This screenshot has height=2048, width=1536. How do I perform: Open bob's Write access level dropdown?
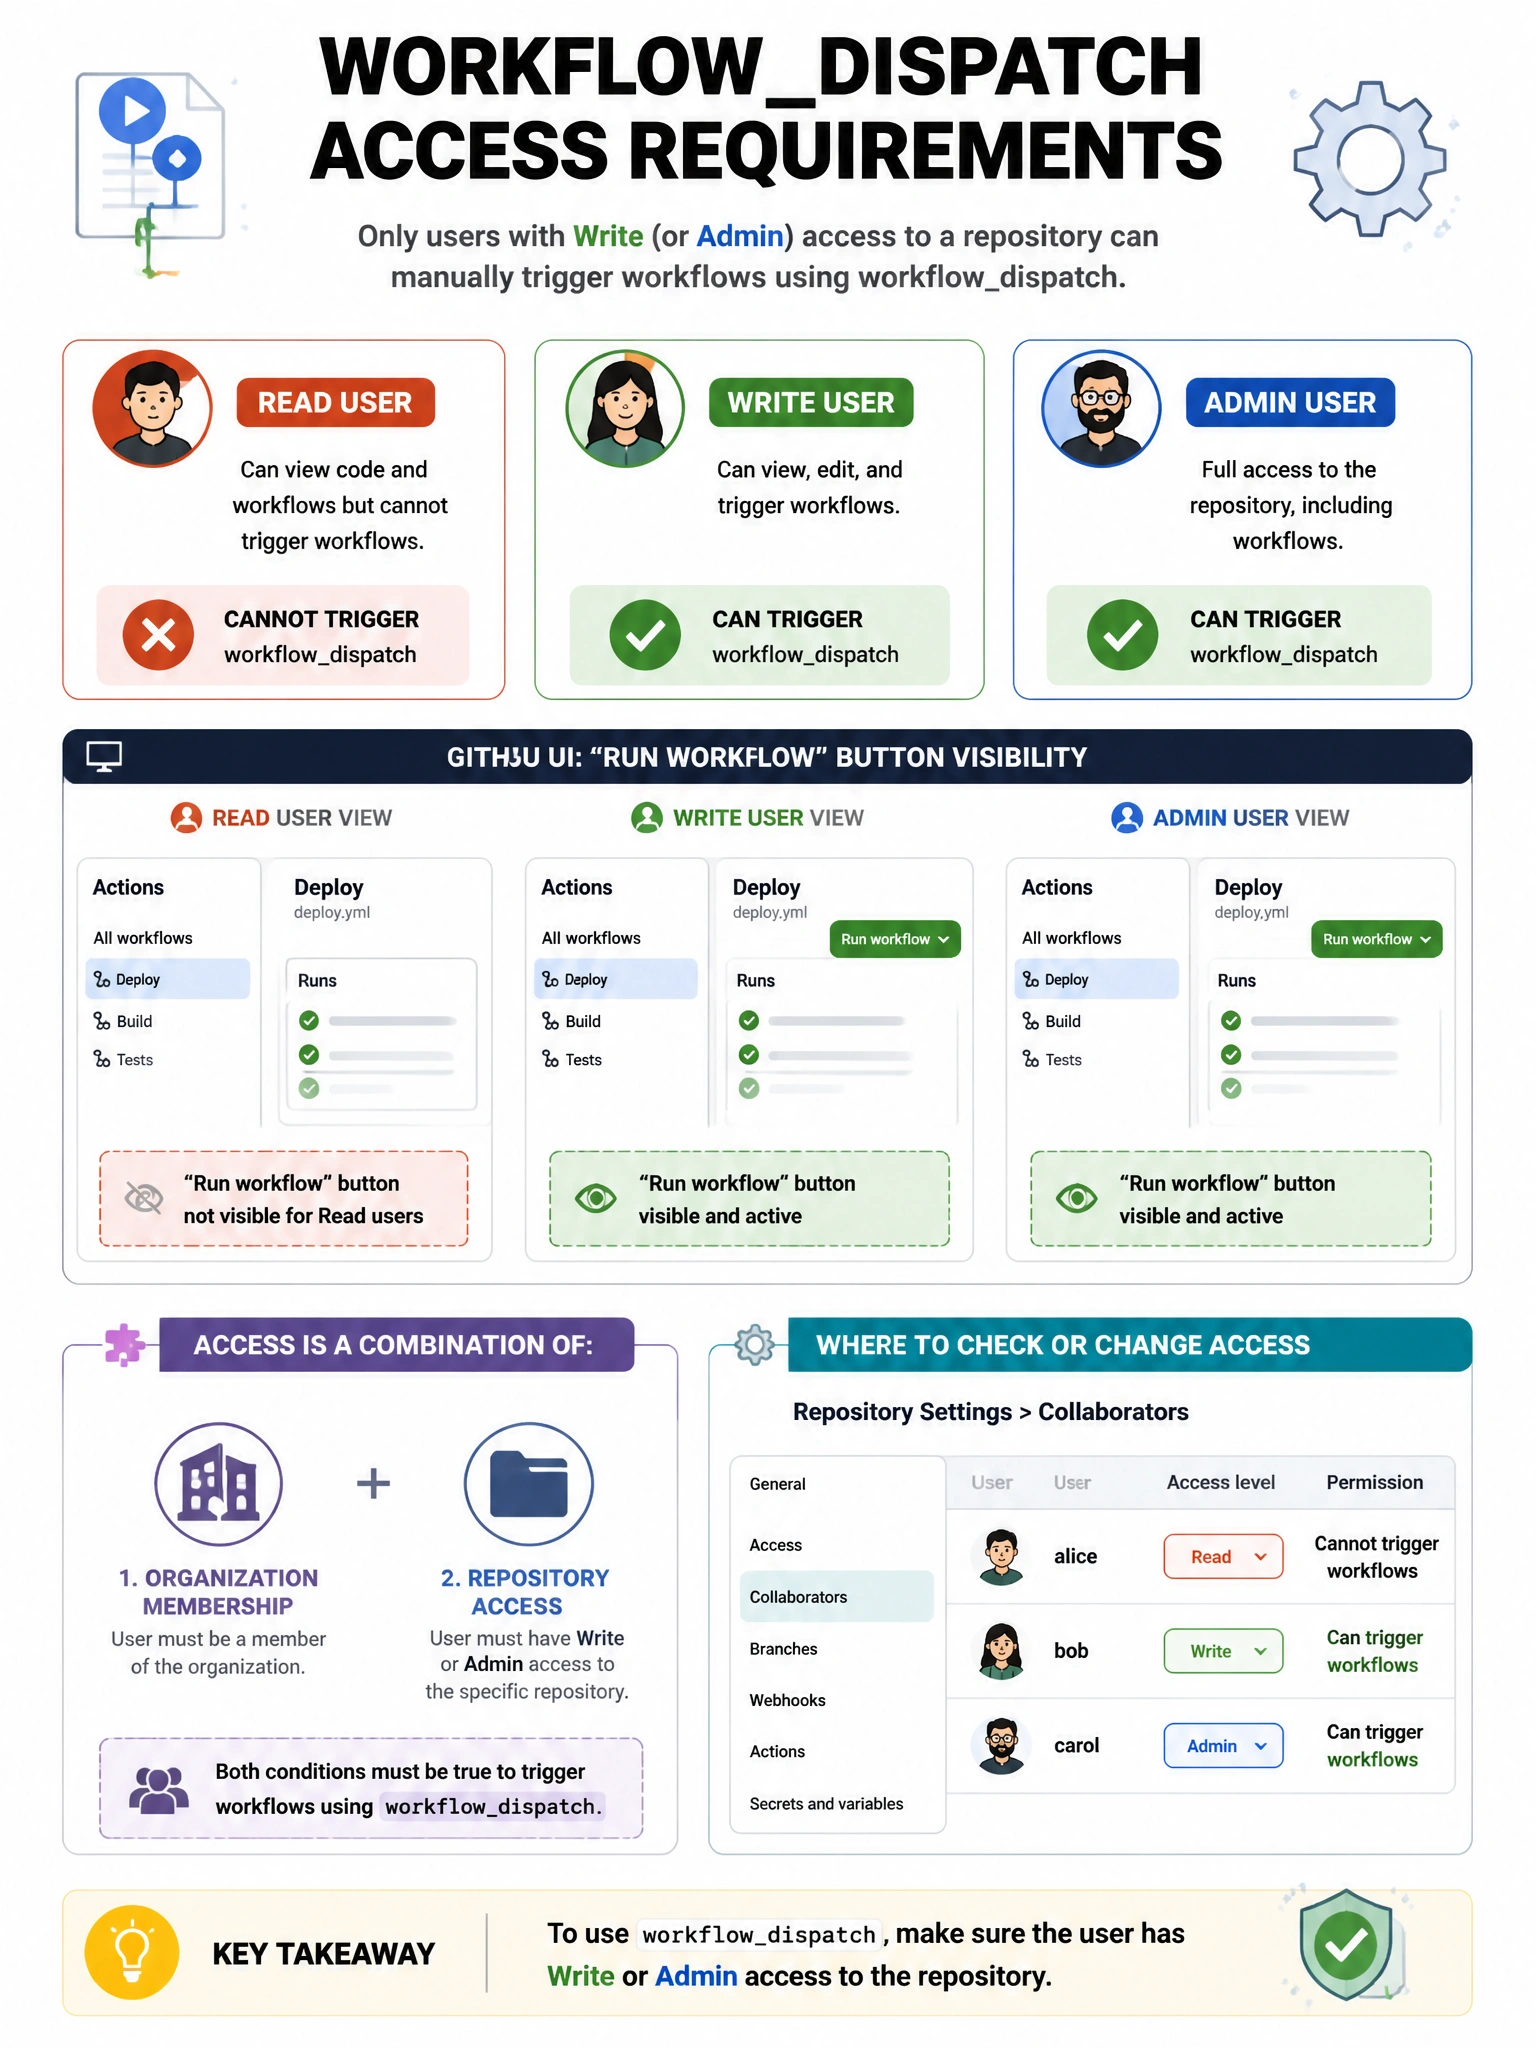(1223, 1651)
